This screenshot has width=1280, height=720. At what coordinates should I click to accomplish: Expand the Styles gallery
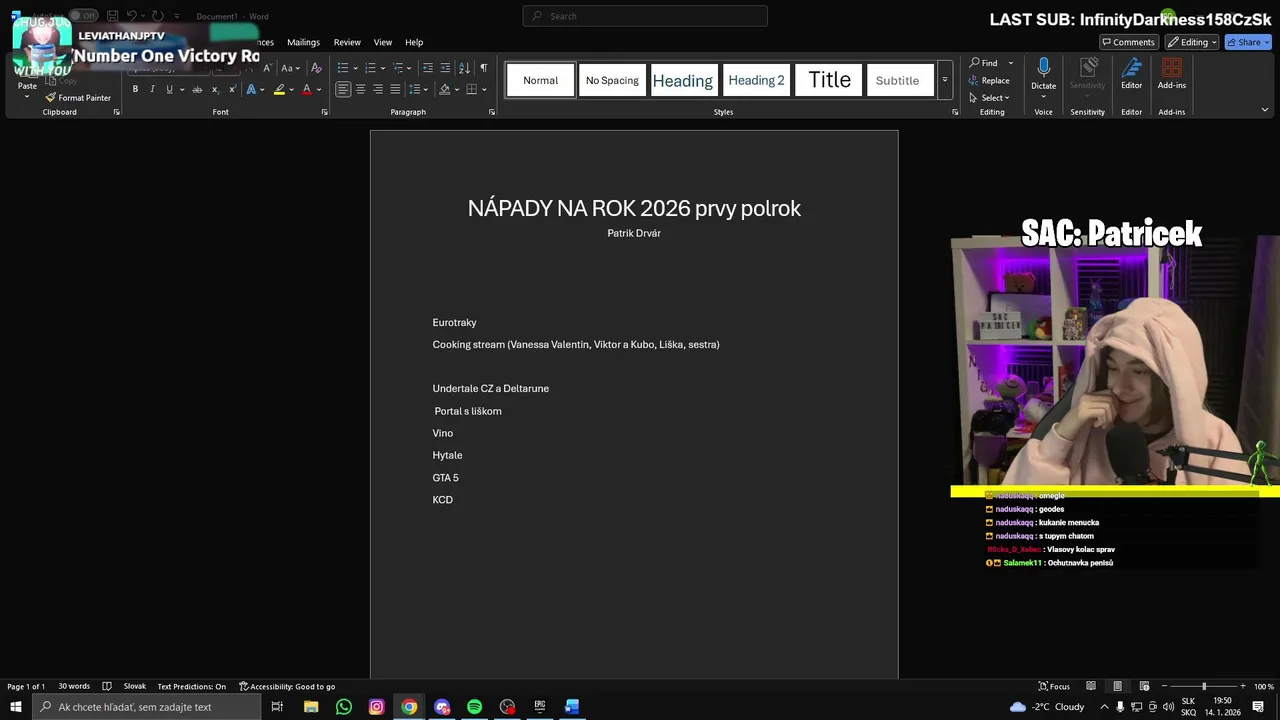(x=944, y=80)
